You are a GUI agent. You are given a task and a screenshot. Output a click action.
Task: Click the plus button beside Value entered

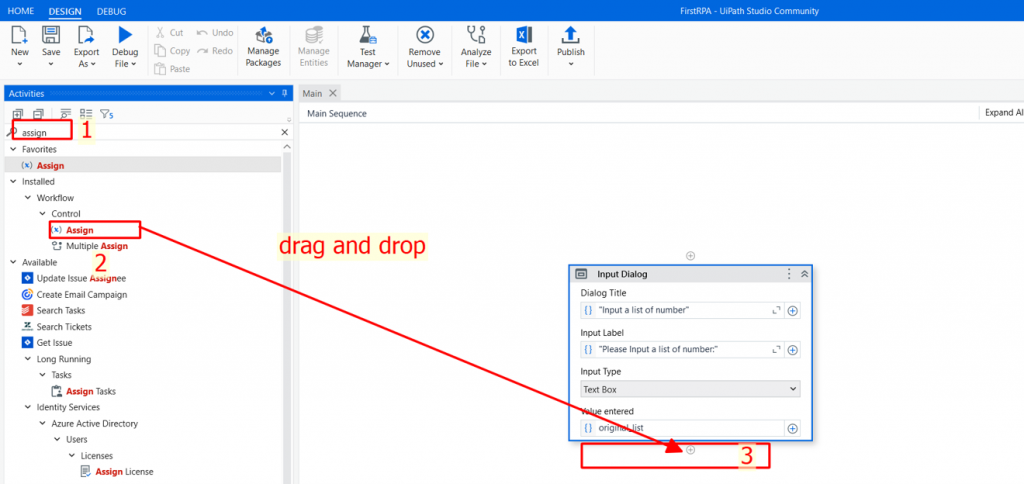point(792,429)
